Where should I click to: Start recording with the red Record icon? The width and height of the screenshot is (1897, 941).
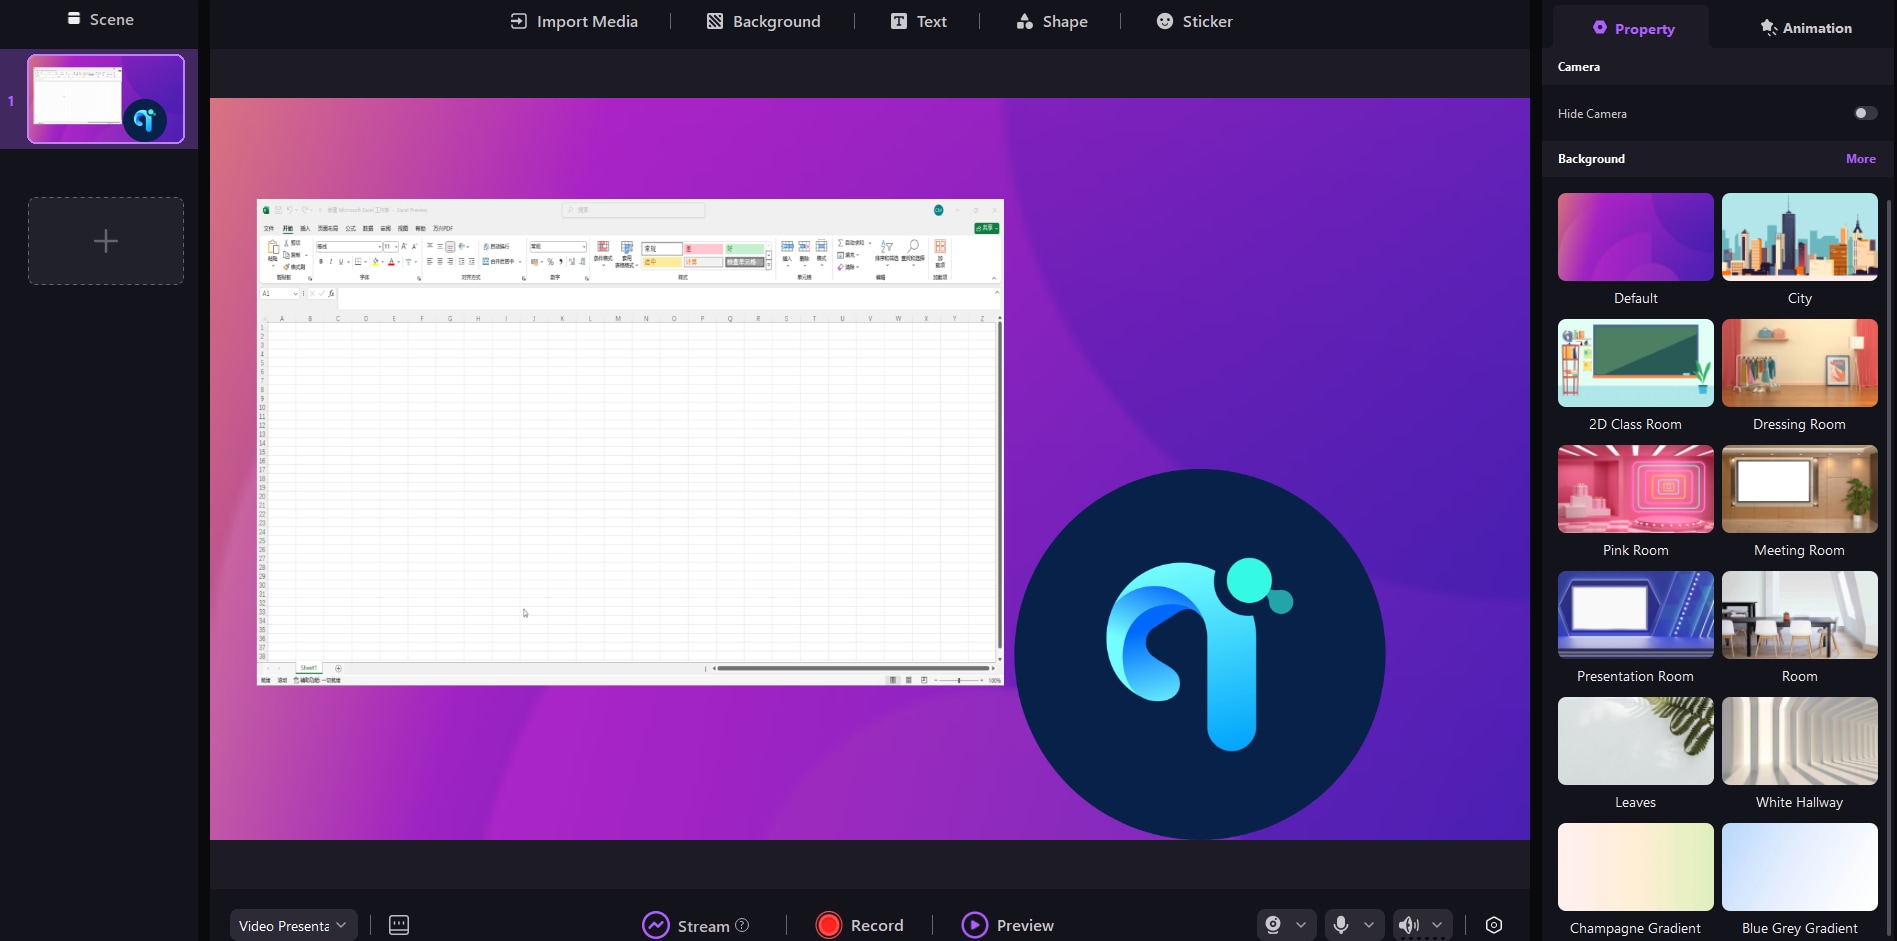(829, 925)
